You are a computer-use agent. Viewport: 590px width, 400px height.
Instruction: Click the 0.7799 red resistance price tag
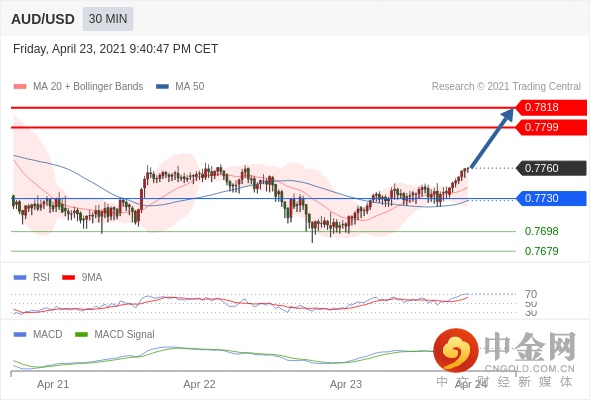(551, 127)
